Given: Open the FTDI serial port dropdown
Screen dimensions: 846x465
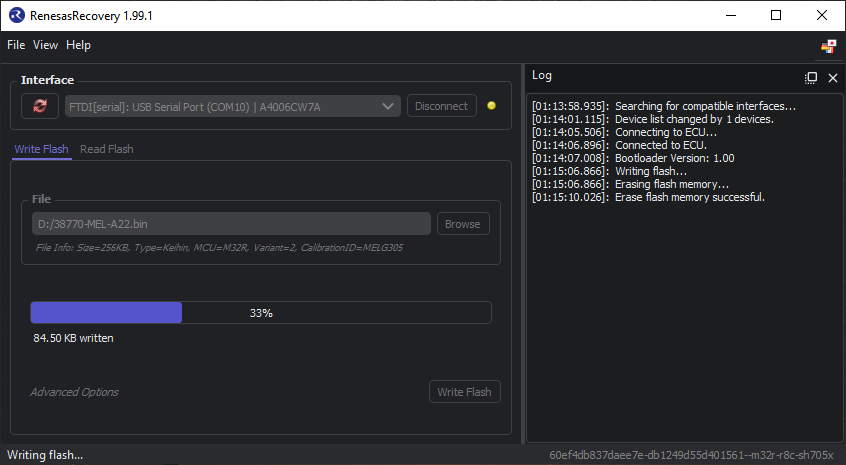Looking at the screenshot, I should (233, 106).
